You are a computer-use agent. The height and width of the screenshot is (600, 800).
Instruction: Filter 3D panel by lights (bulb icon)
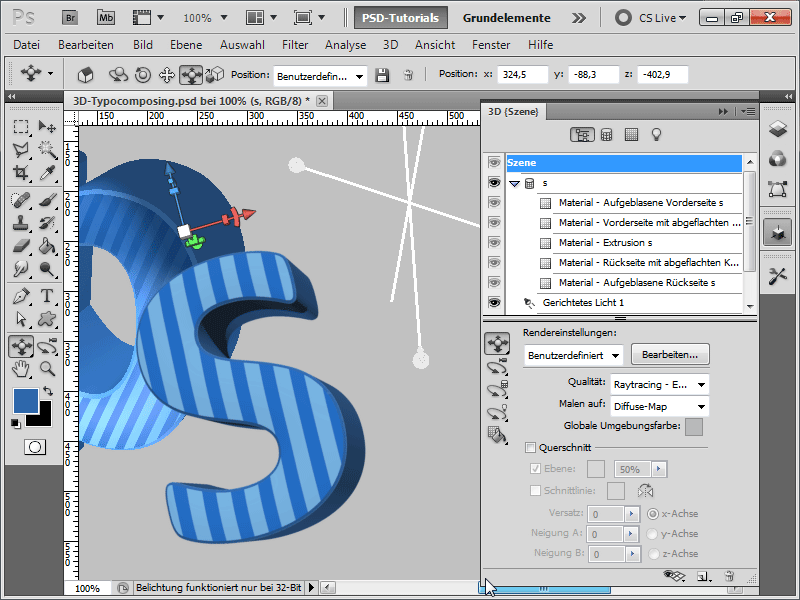tap(656, 135)
